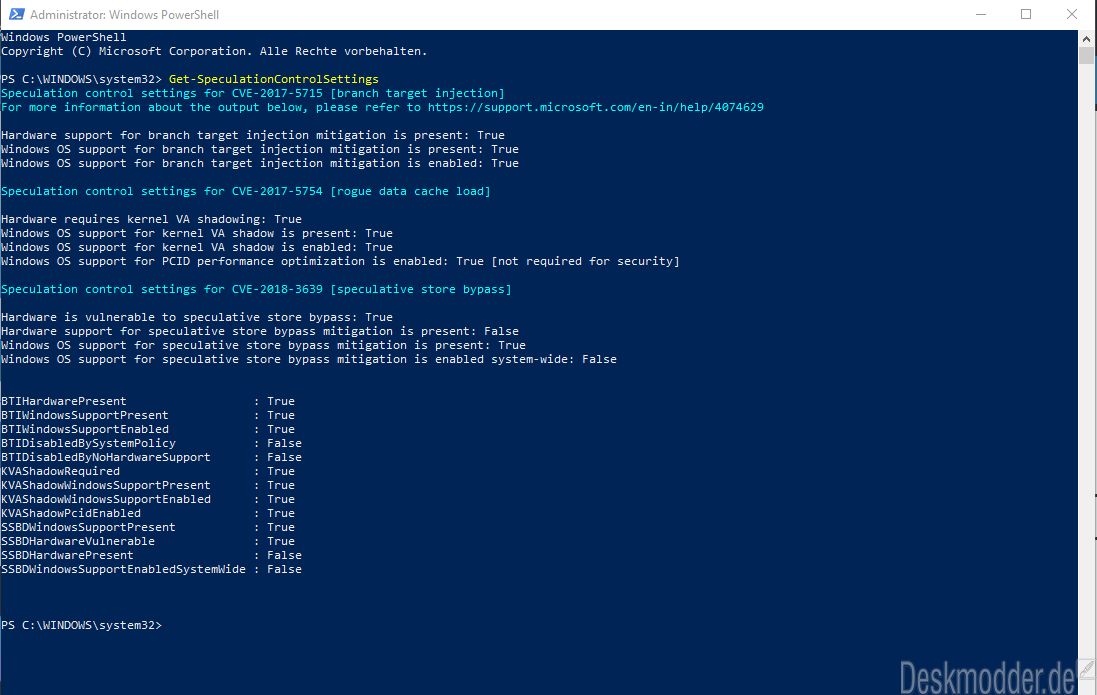Click the support.microsoft.com help URL
The width and height of the screenshot is (1097, 695).
point(595,107)
